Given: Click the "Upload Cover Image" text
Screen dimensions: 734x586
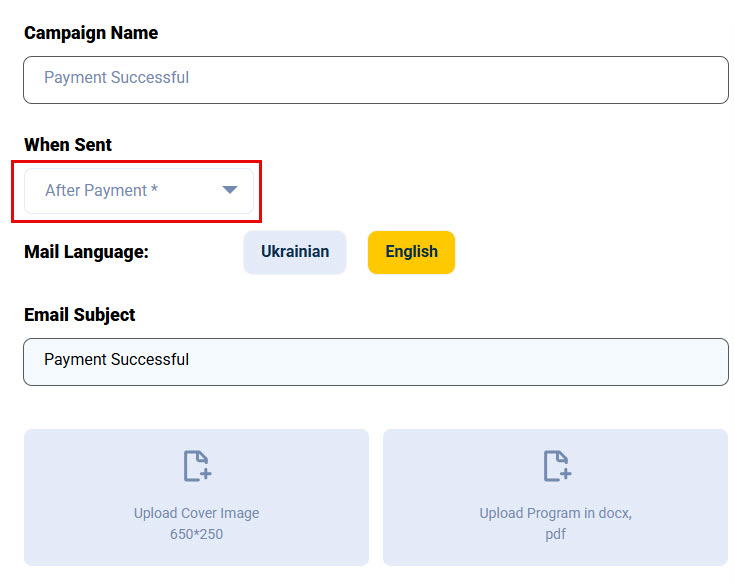Looking at the screenshot, I should click(x=196, y=513).
